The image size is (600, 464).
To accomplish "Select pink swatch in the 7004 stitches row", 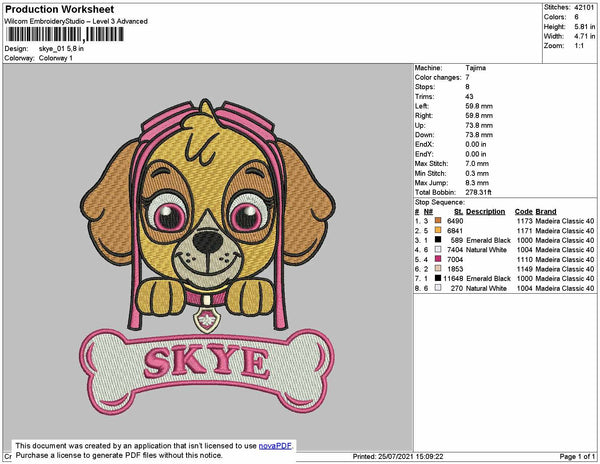I will click(438, 259).
